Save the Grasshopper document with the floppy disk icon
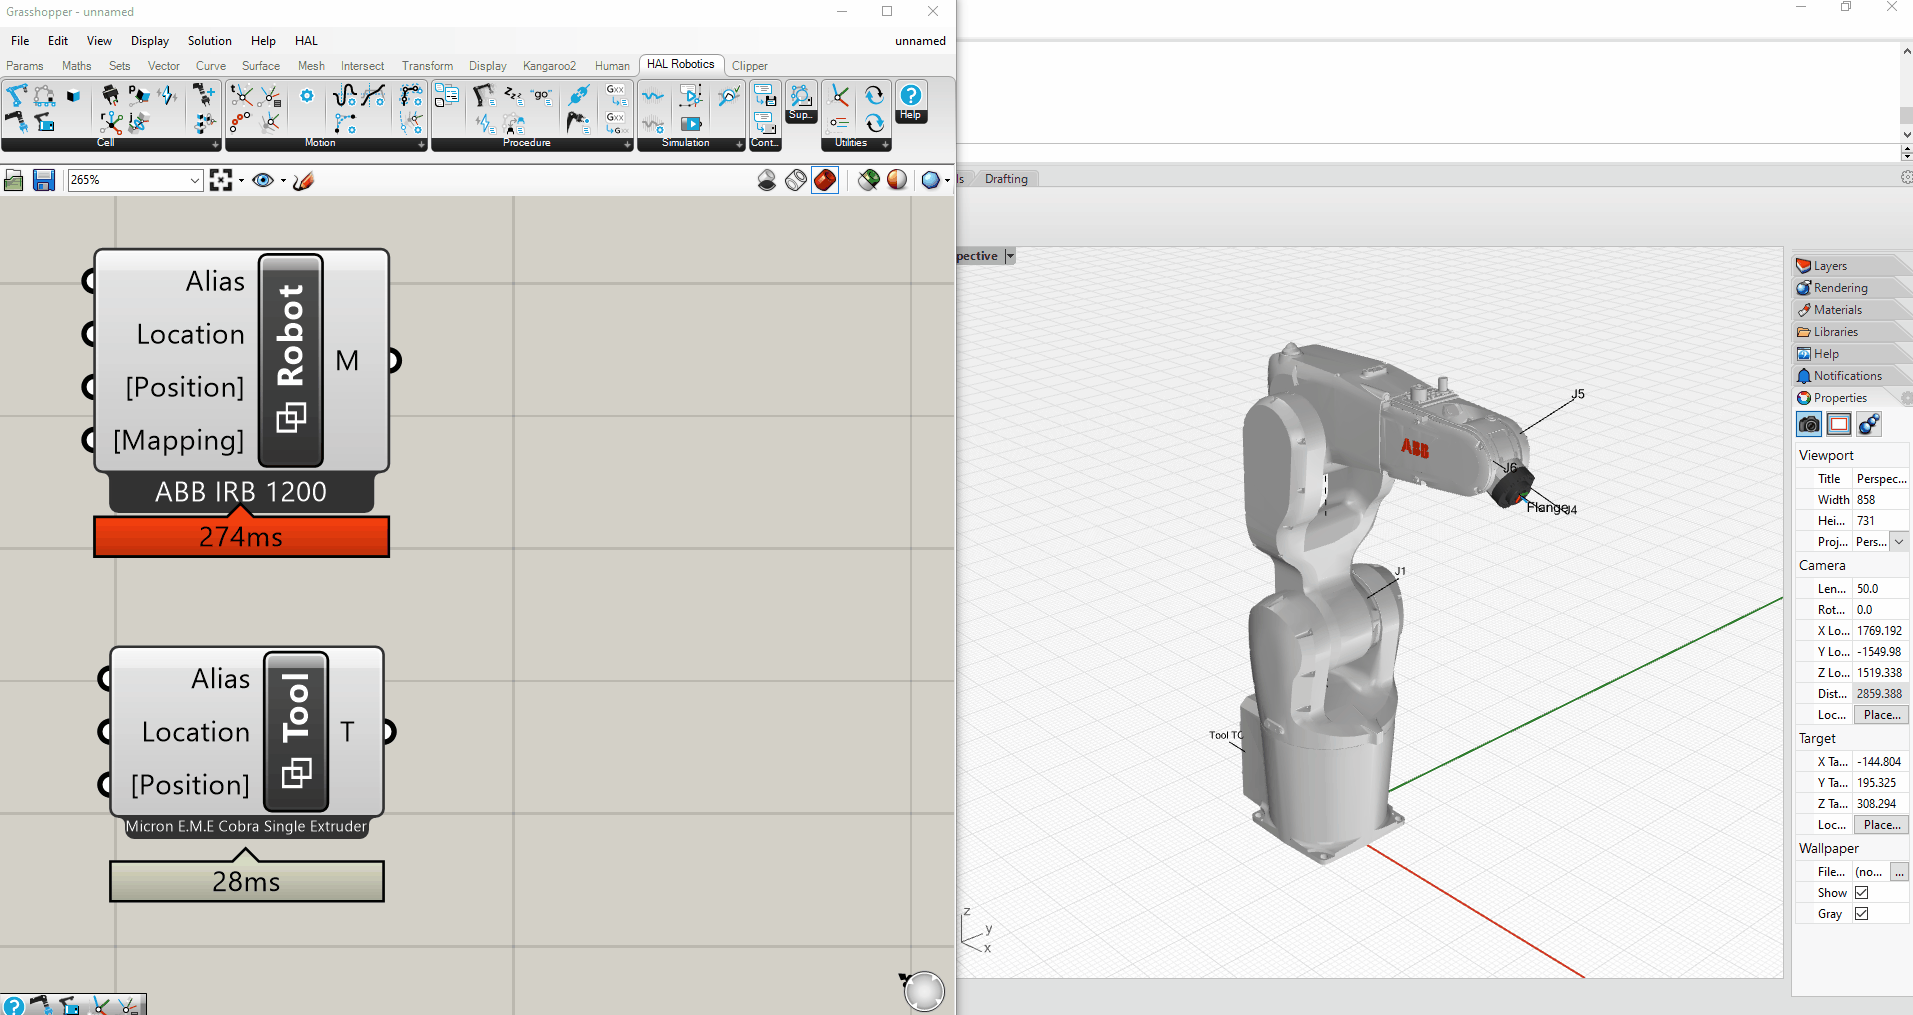 [x=44, y=180]
